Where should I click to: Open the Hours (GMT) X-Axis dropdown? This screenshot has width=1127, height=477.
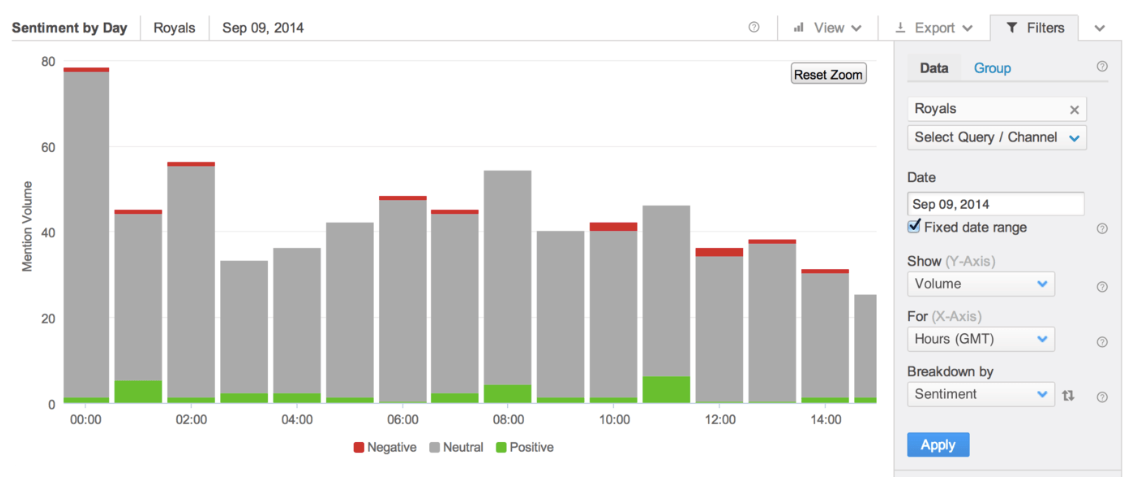tap(981, 339)
